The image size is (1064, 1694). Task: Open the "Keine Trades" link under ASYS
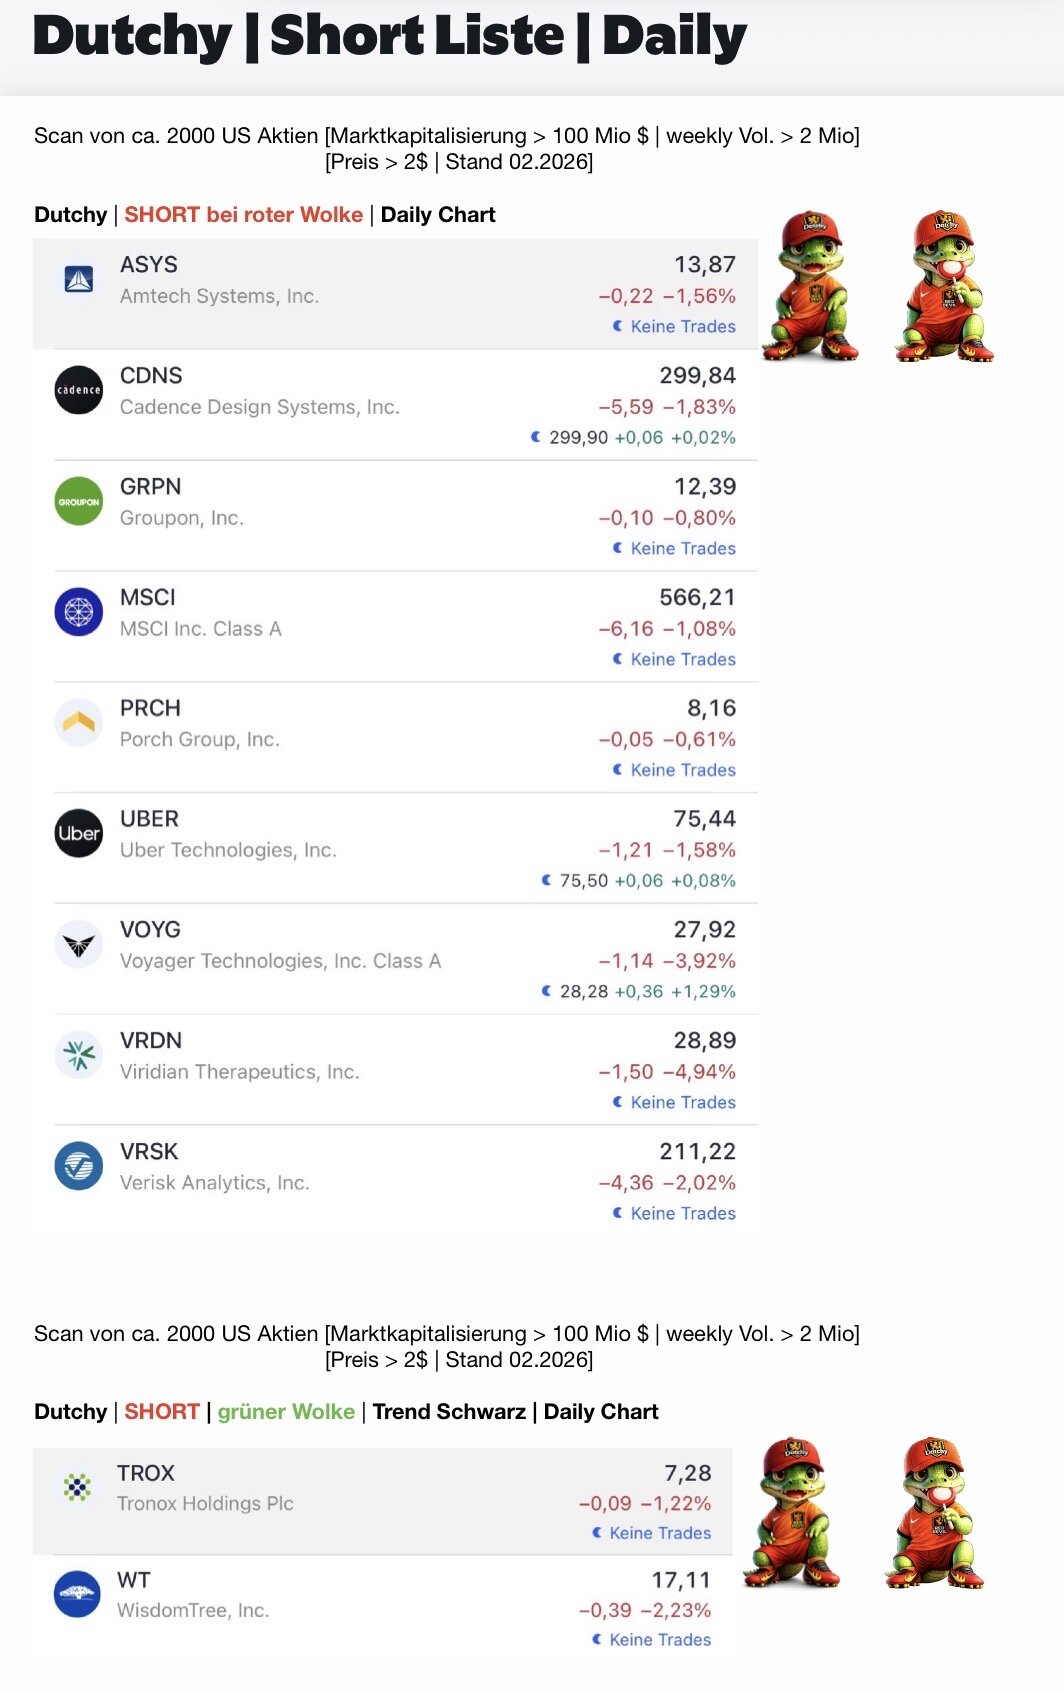pos(683,327)
